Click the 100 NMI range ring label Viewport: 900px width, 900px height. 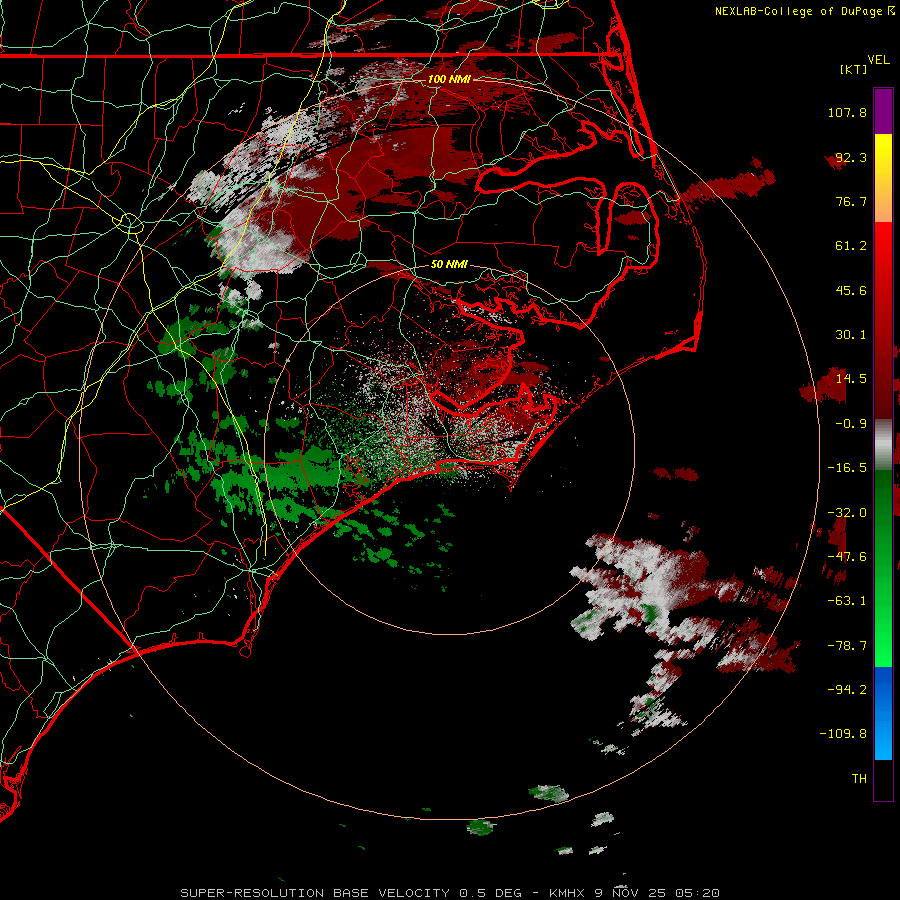(449, 79)
